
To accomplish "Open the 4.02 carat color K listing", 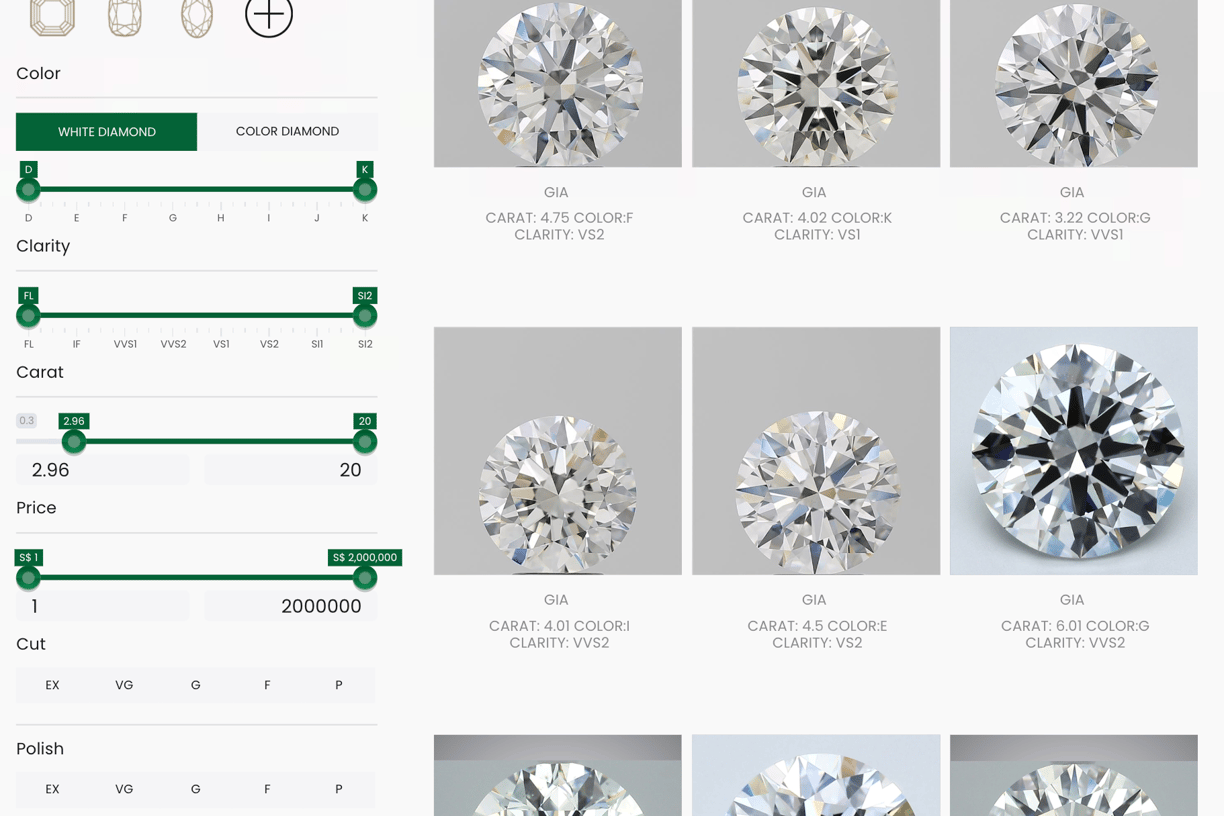I will [x=817, y=226].
